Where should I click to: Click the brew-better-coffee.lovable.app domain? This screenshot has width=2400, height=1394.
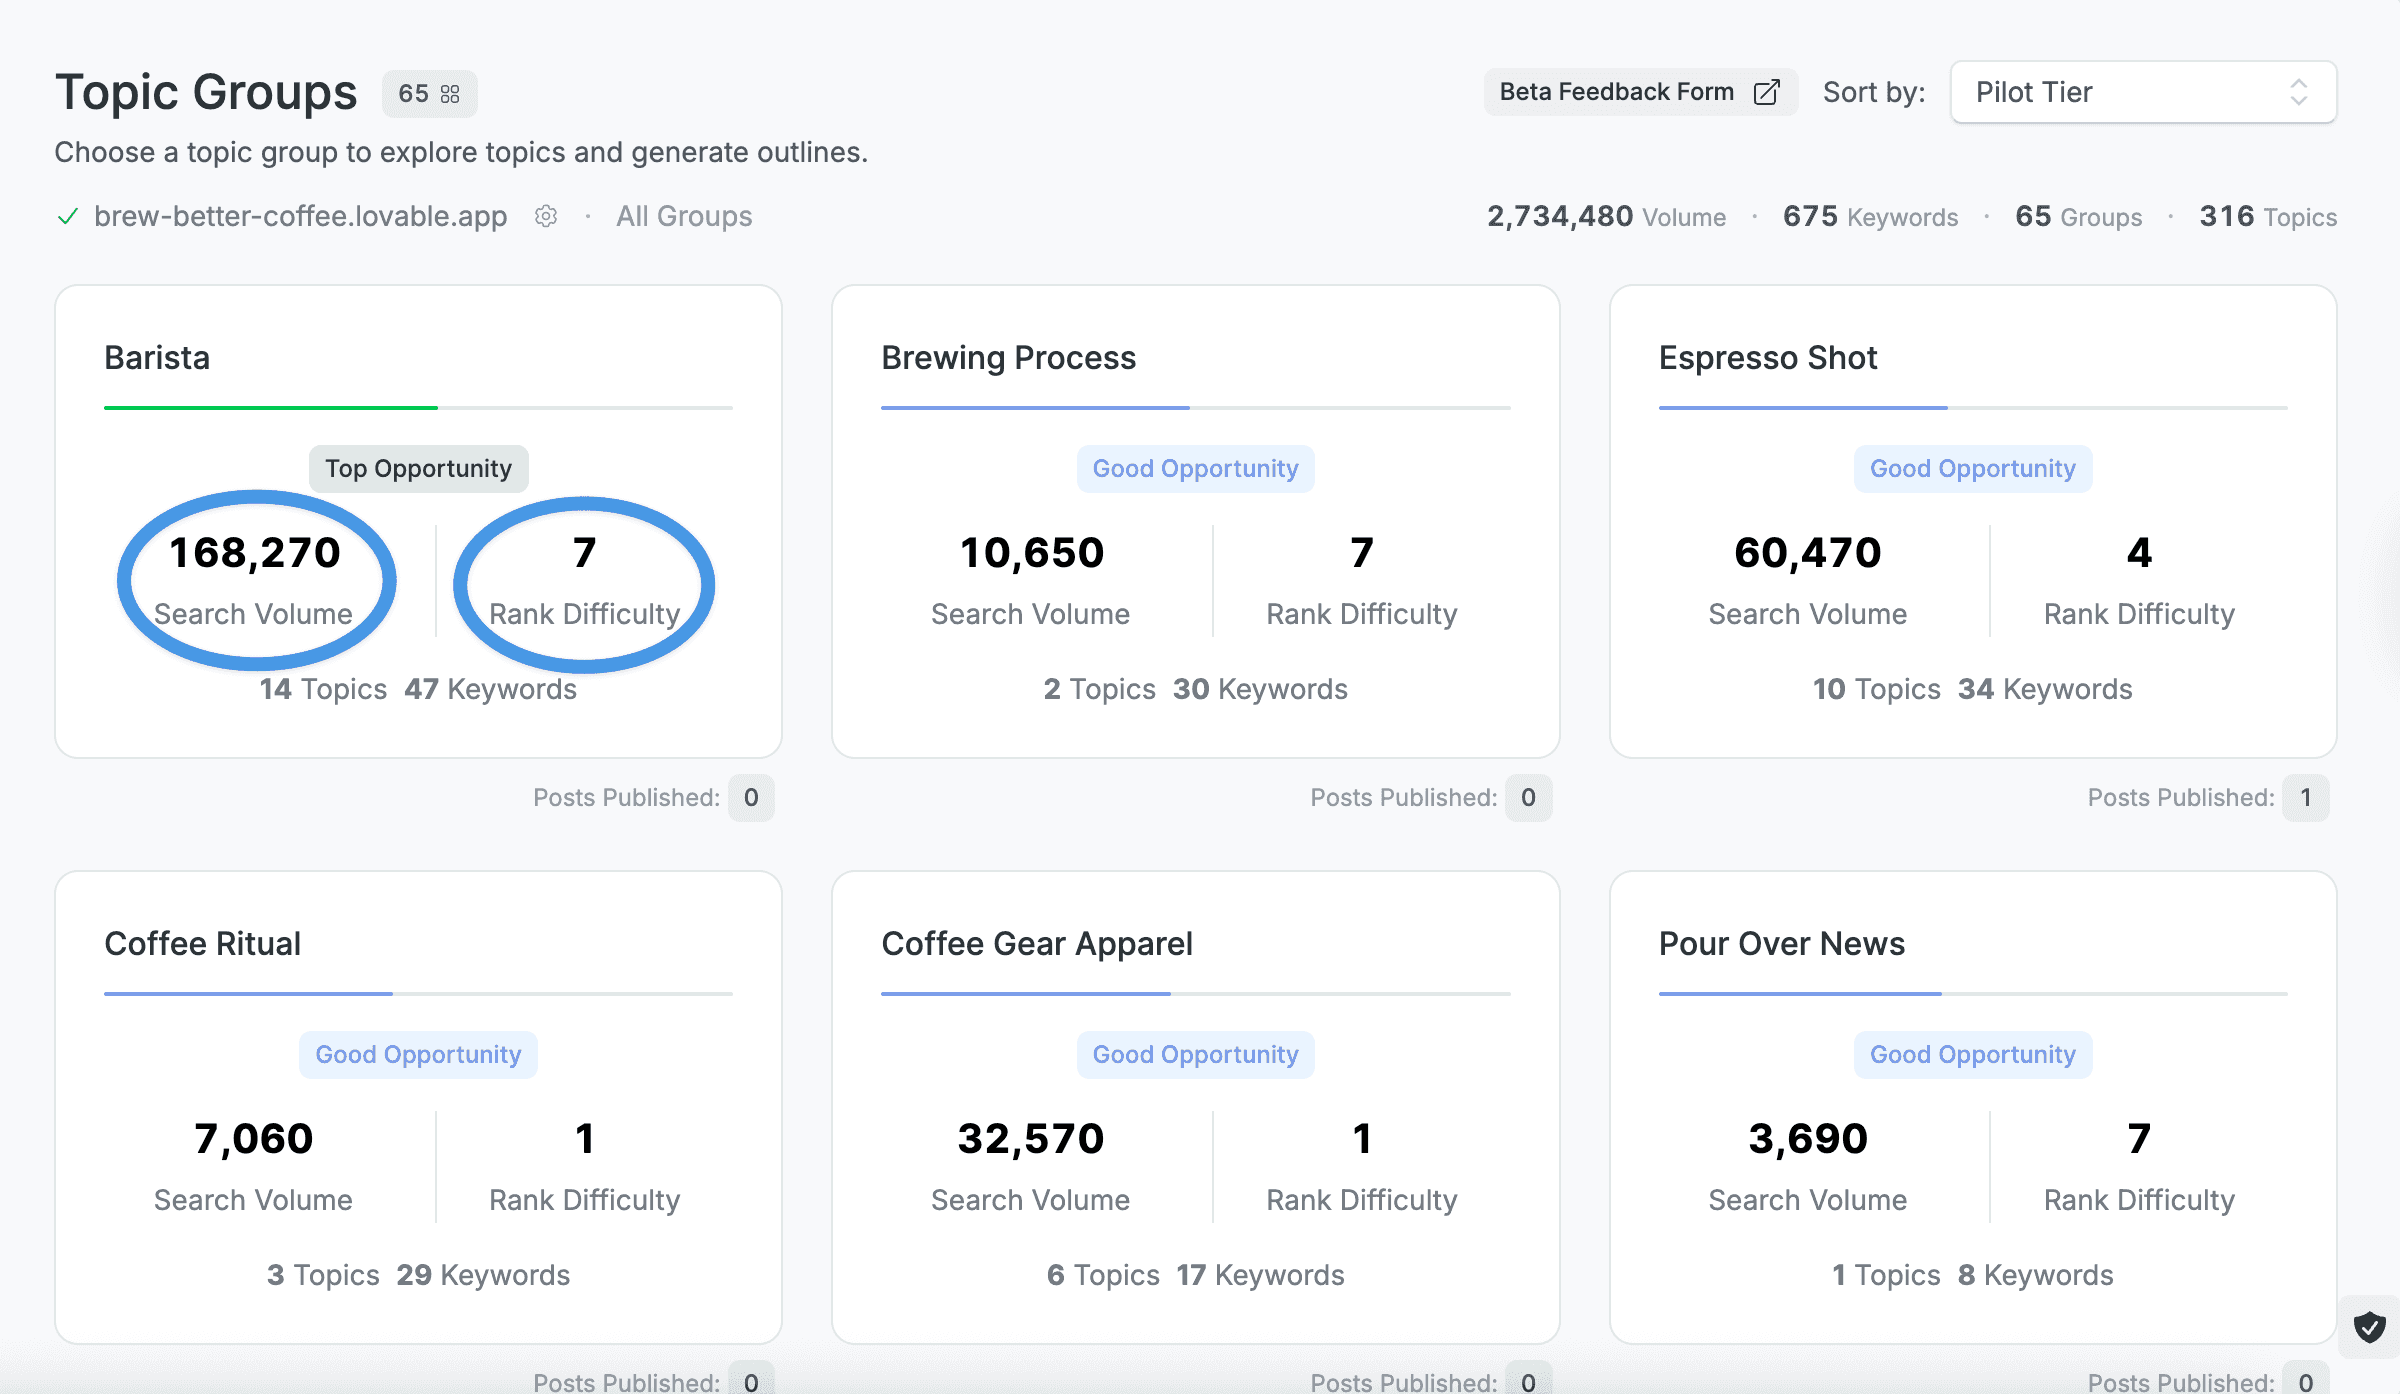[300, 216]
